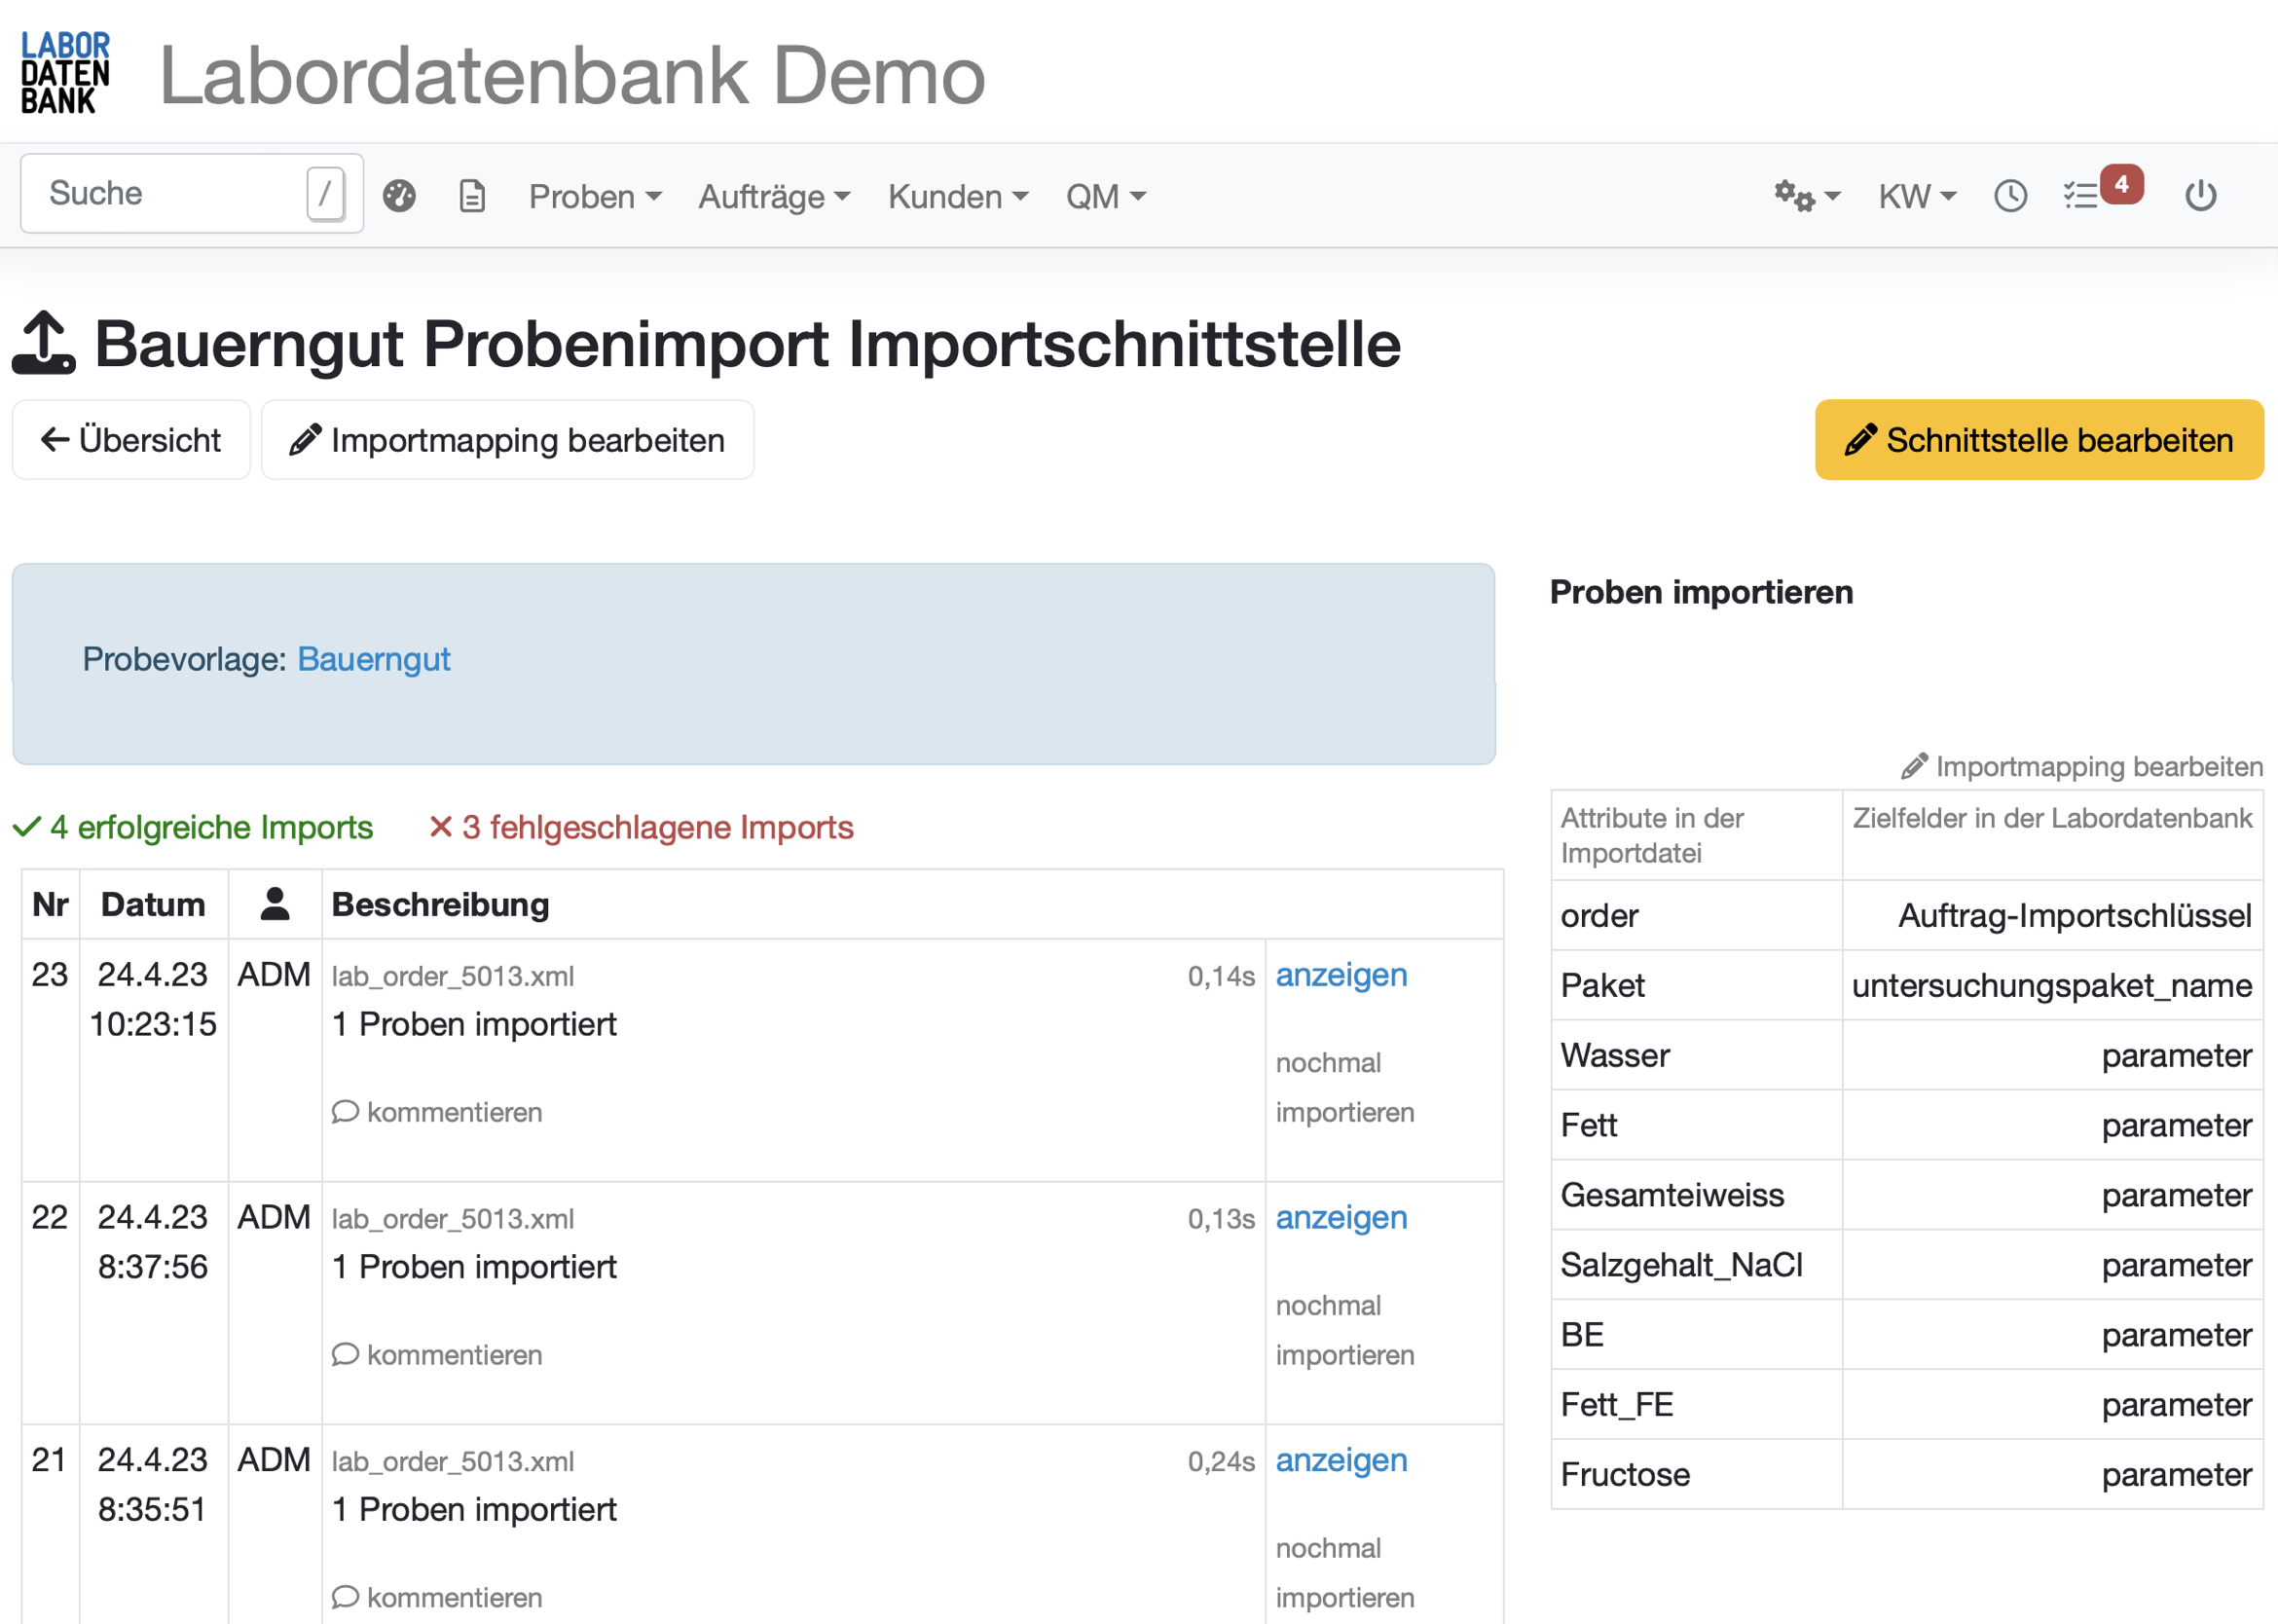Screen dimensions: 2278x1624
Task: Open the dashboard speedometer icon
Action: (399, 195)
